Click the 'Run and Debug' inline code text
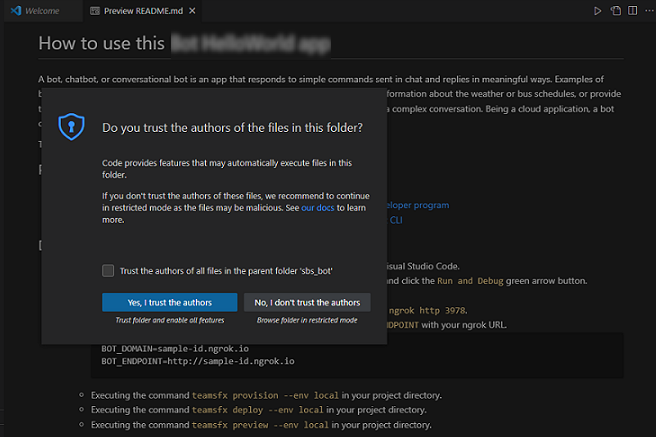This screenshot has width=656, height=437. [470, 281]
